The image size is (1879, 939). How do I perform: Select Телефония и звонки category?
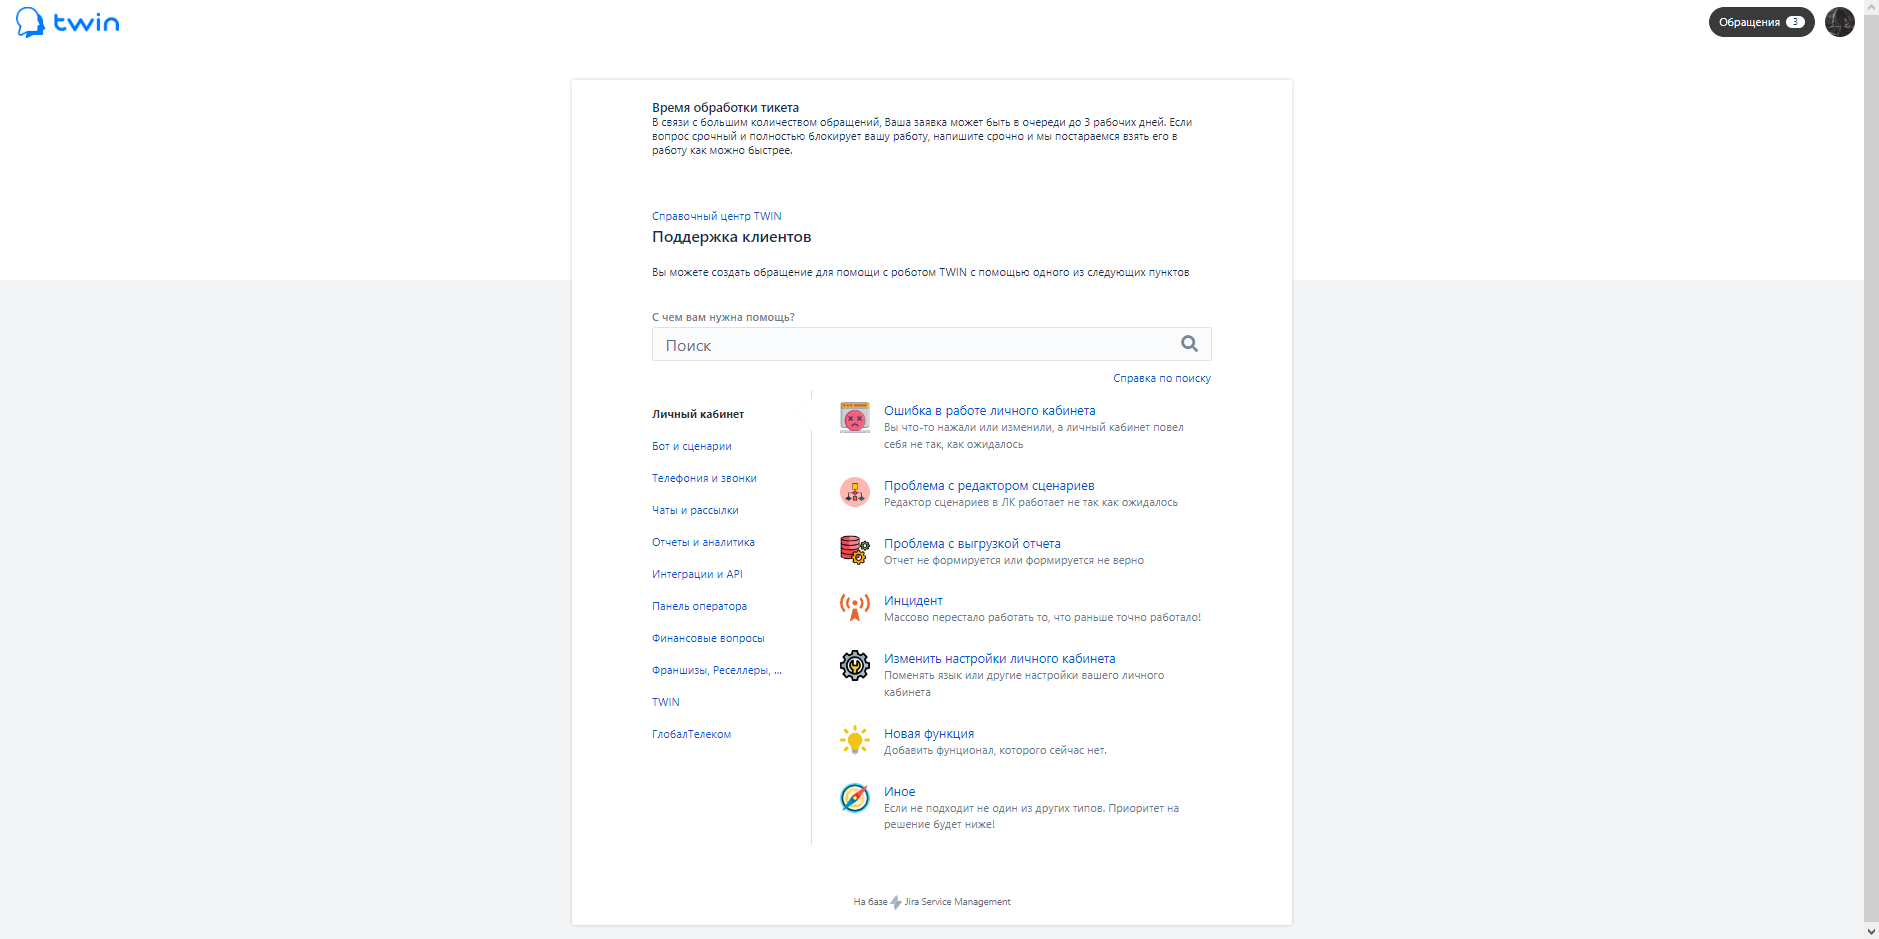point(704,478)
